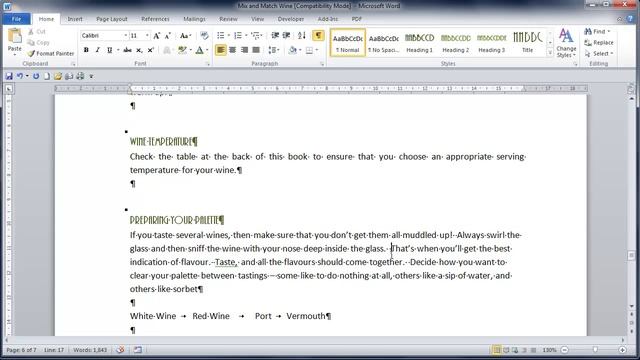This screenshot has height=360, width=640.
Task: Apply the Heading 1 style
Action: 419,43
